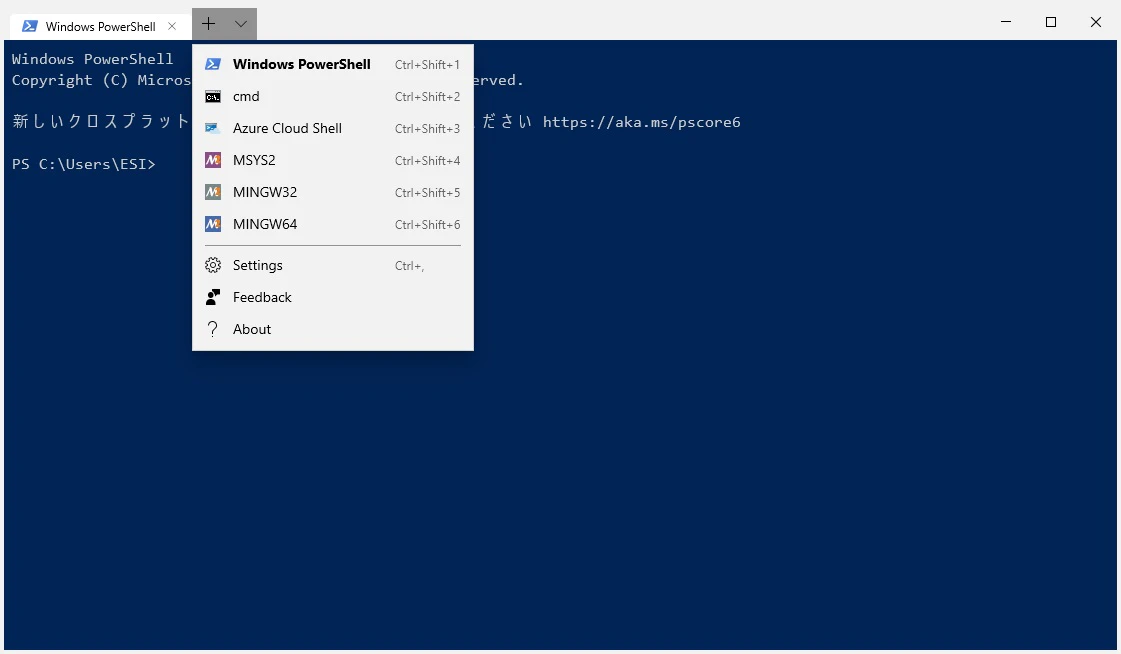Click the Ctrl+, shortcut label
The image size is (1121, 654).
pyautogui.click(x=410, y=266)
